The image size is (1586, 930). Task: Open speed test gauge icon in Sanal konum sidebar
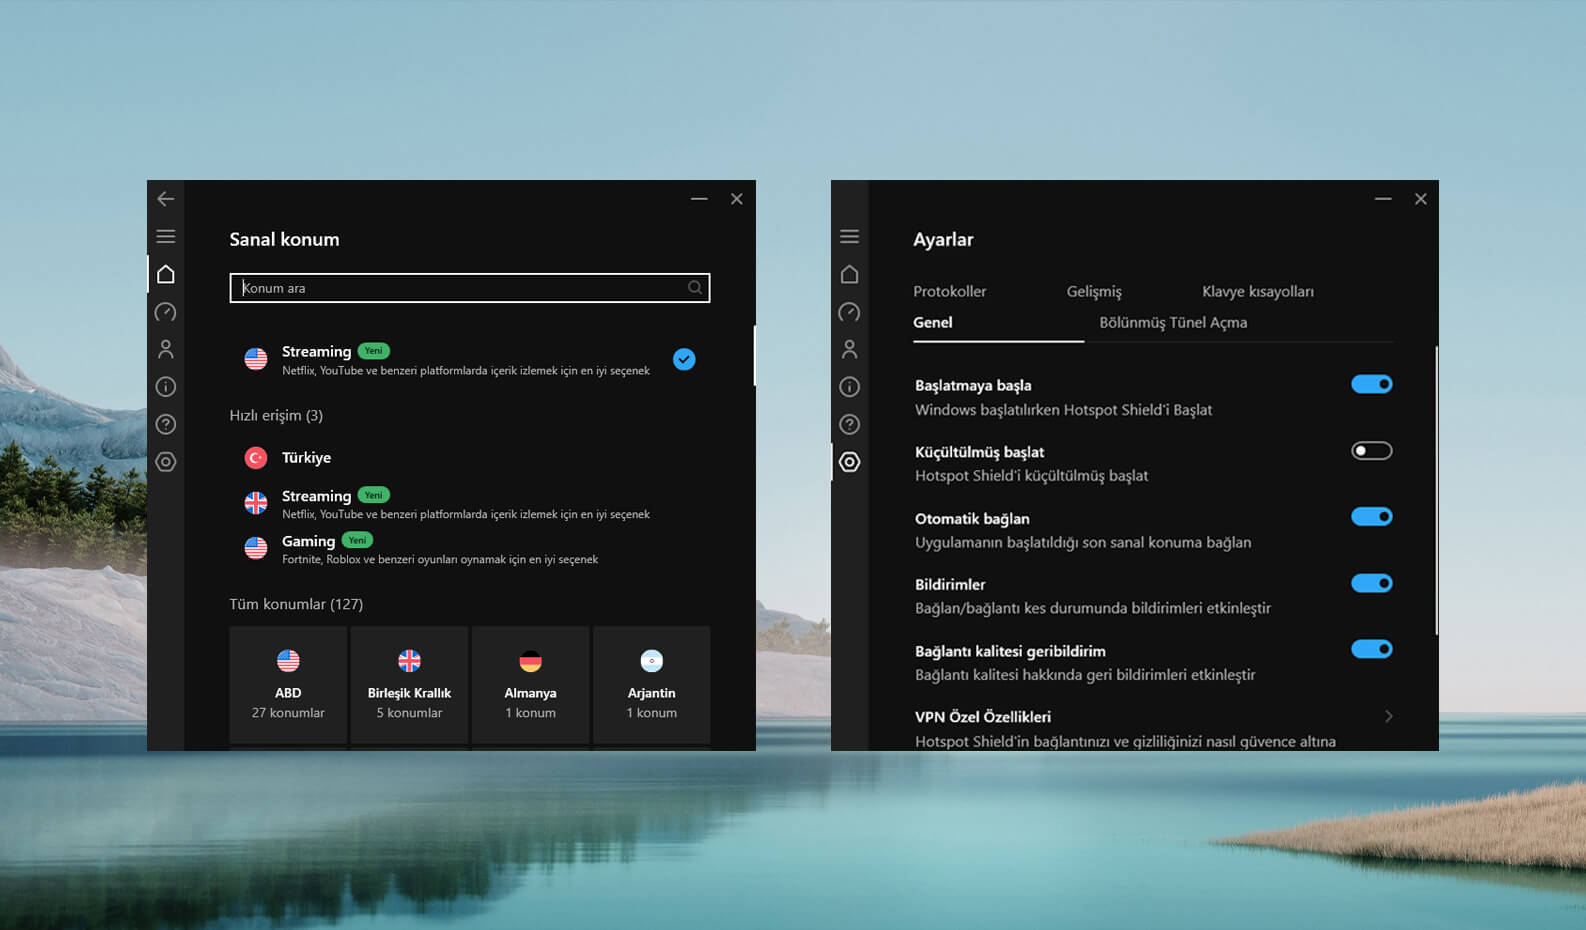(166, 312)
